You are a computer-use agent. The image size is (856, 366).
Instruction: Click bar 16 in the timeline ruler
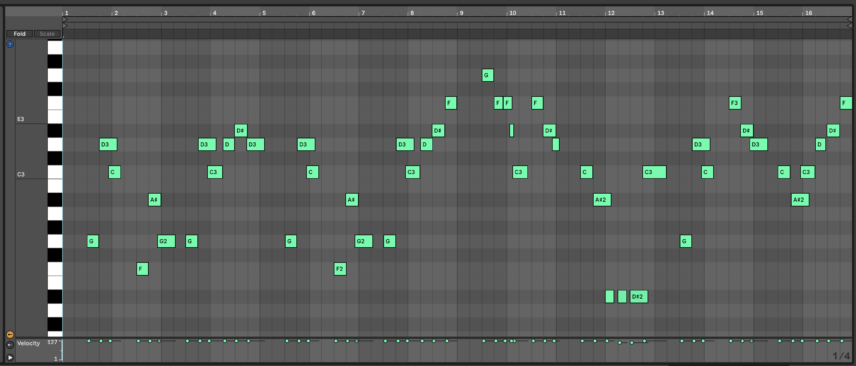tap(808, 13)
